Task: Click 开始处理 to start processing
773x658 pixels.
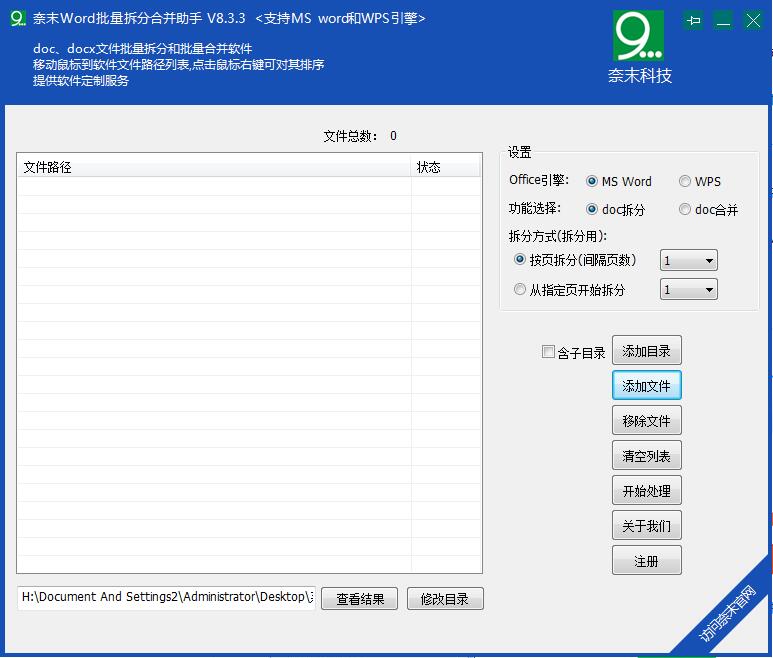Action: [646, 491]
